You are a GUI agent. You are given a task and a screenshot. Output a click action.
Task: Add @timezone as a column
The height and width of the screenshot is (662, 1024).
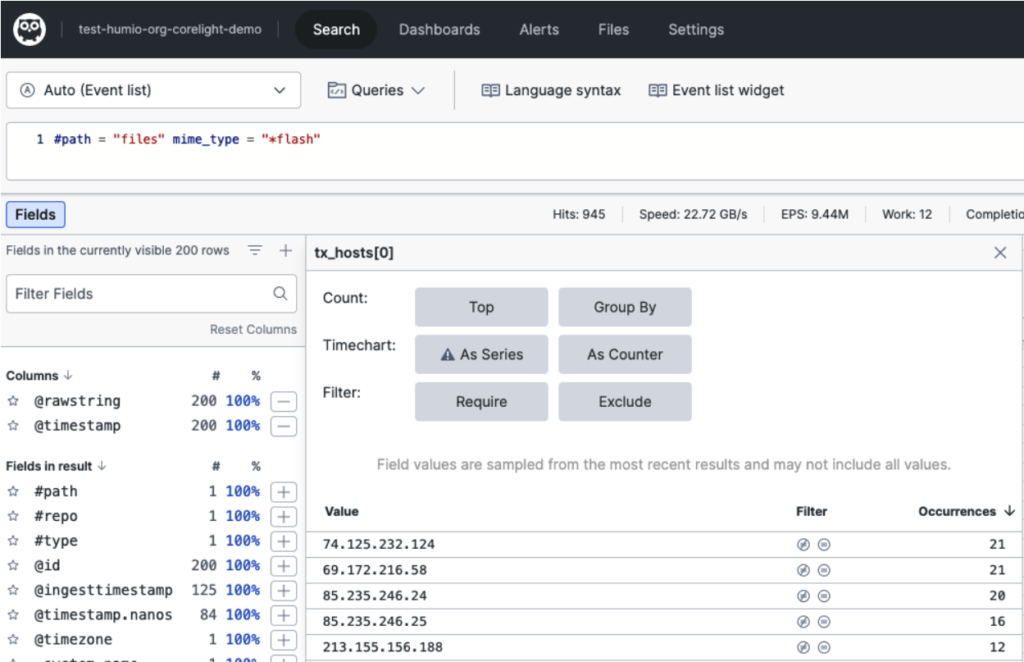(x=283, y=640)
